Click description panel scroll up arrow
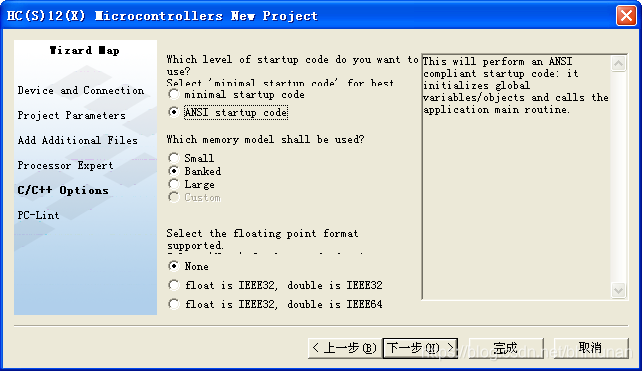 tap(618, 63)
